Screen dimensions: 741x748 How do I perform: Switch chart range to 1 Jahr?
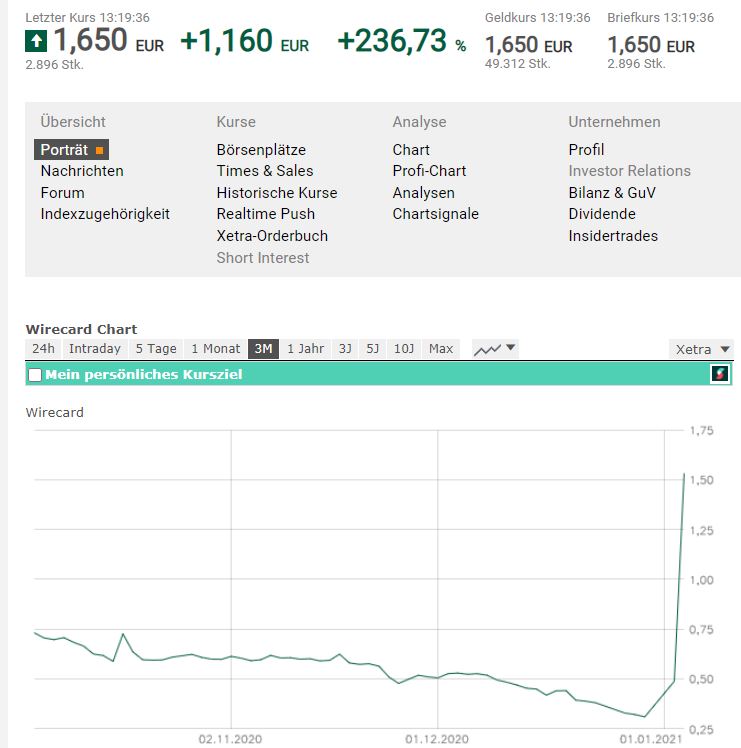[x=305, y=349]
